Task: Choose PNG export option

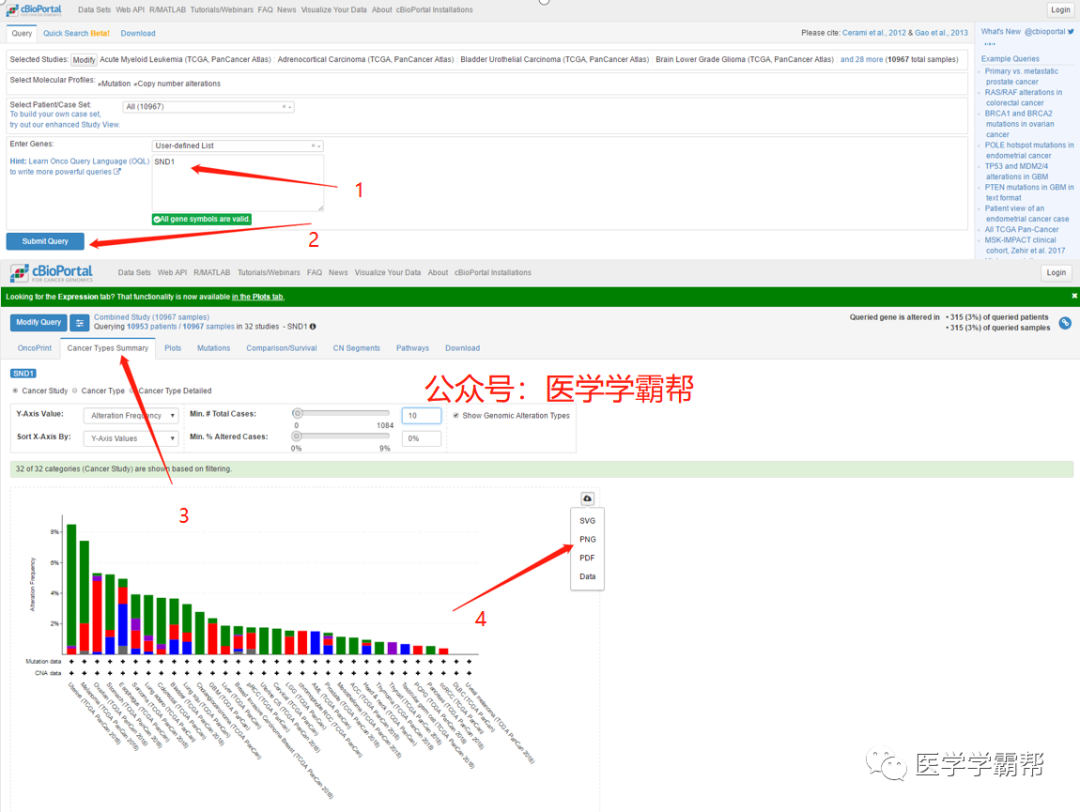Action: 587,539
